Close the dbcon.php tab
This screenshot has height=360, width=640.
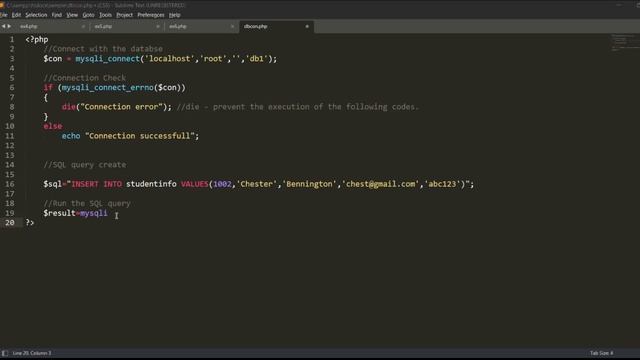(x=307, y=27)
